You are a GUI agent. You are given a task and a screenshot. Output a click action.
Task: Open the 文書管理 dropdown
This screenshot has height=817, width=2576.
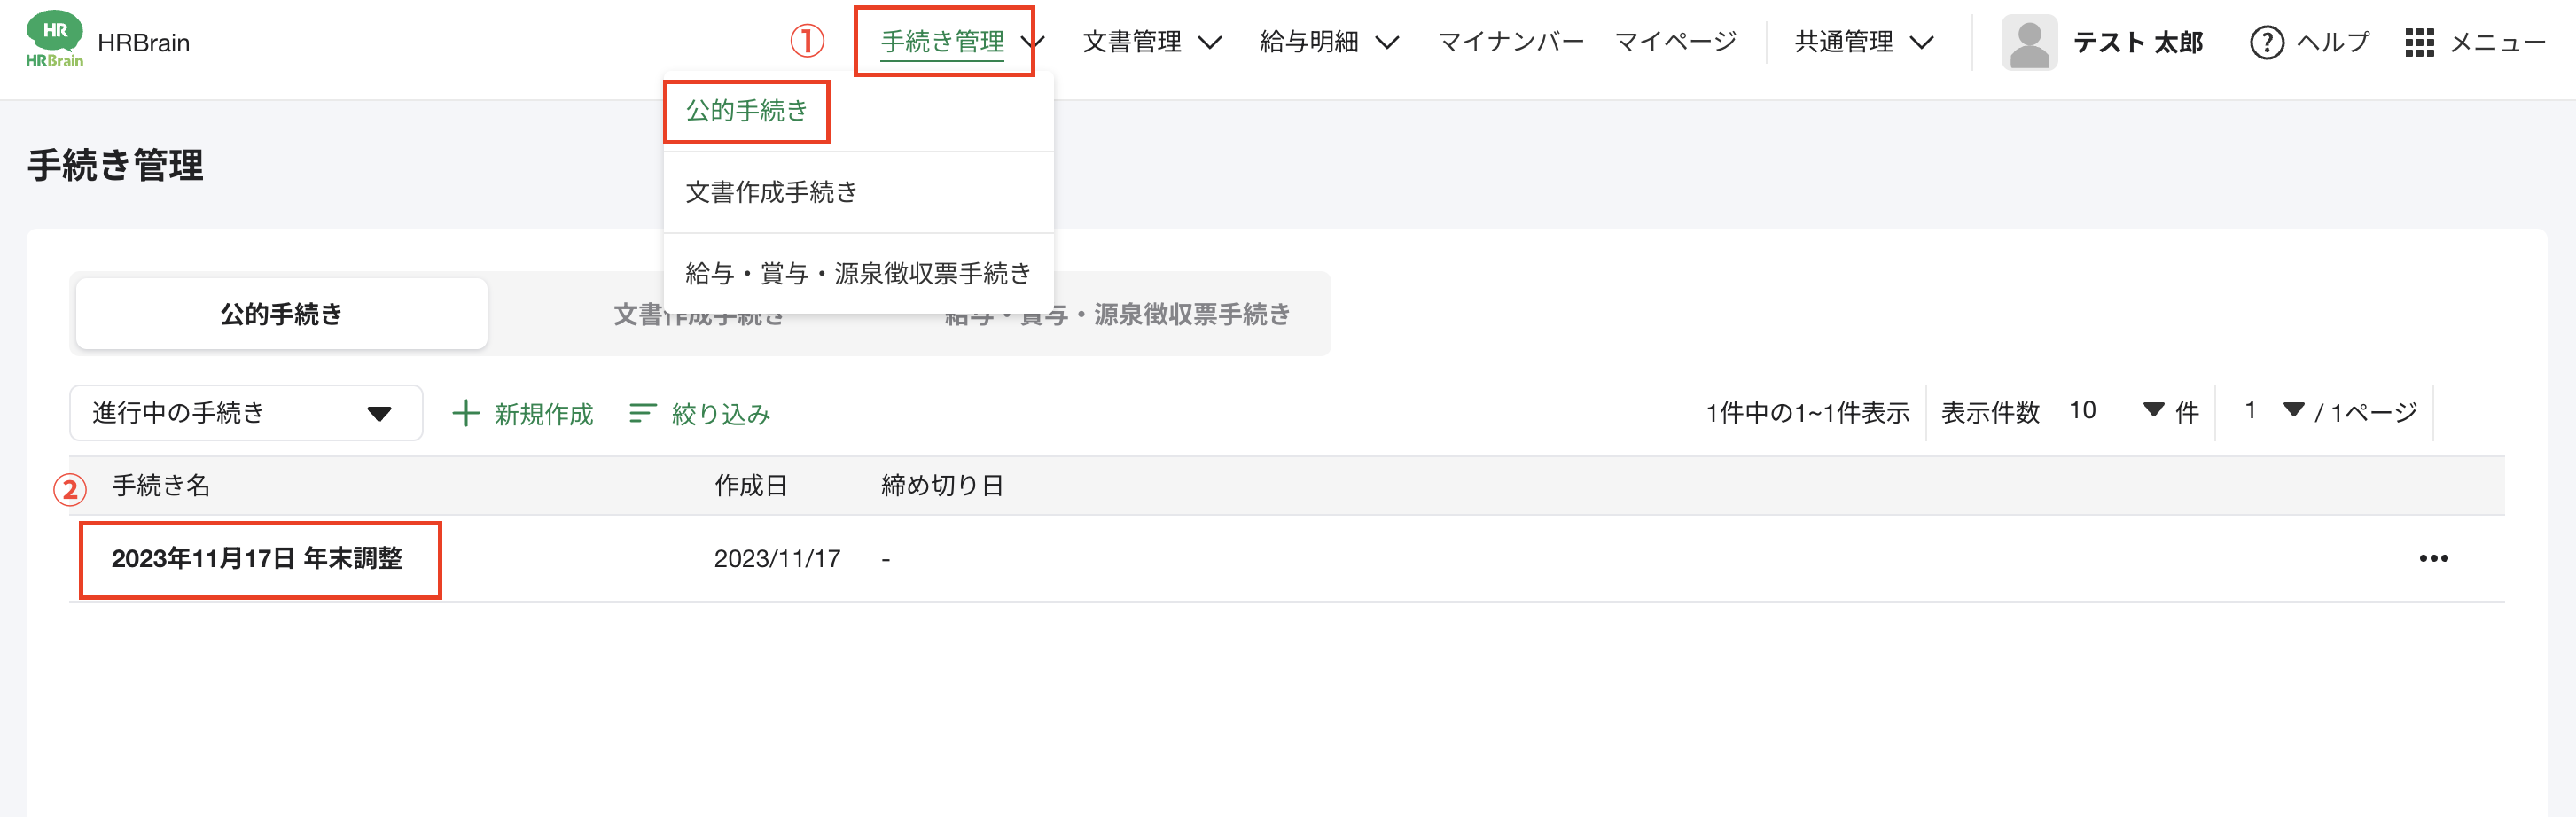point(1131,41)
